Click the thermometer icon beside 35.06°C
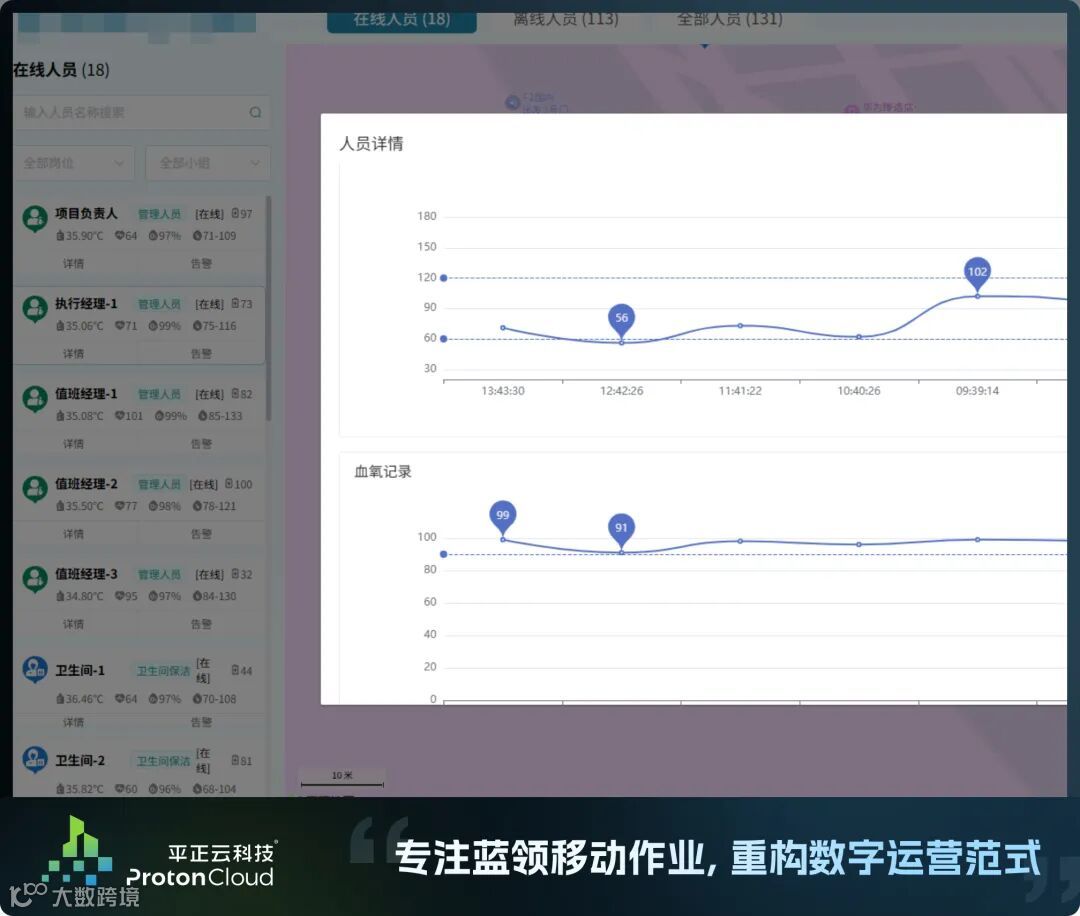 [x=60, y=326]
